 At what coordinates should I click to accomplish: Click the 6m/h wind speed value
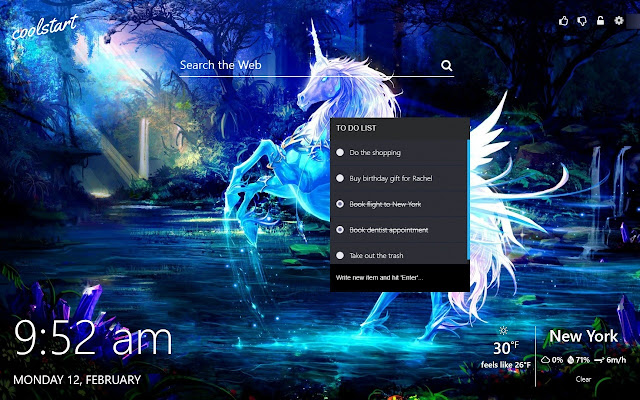tap(616, 360)
